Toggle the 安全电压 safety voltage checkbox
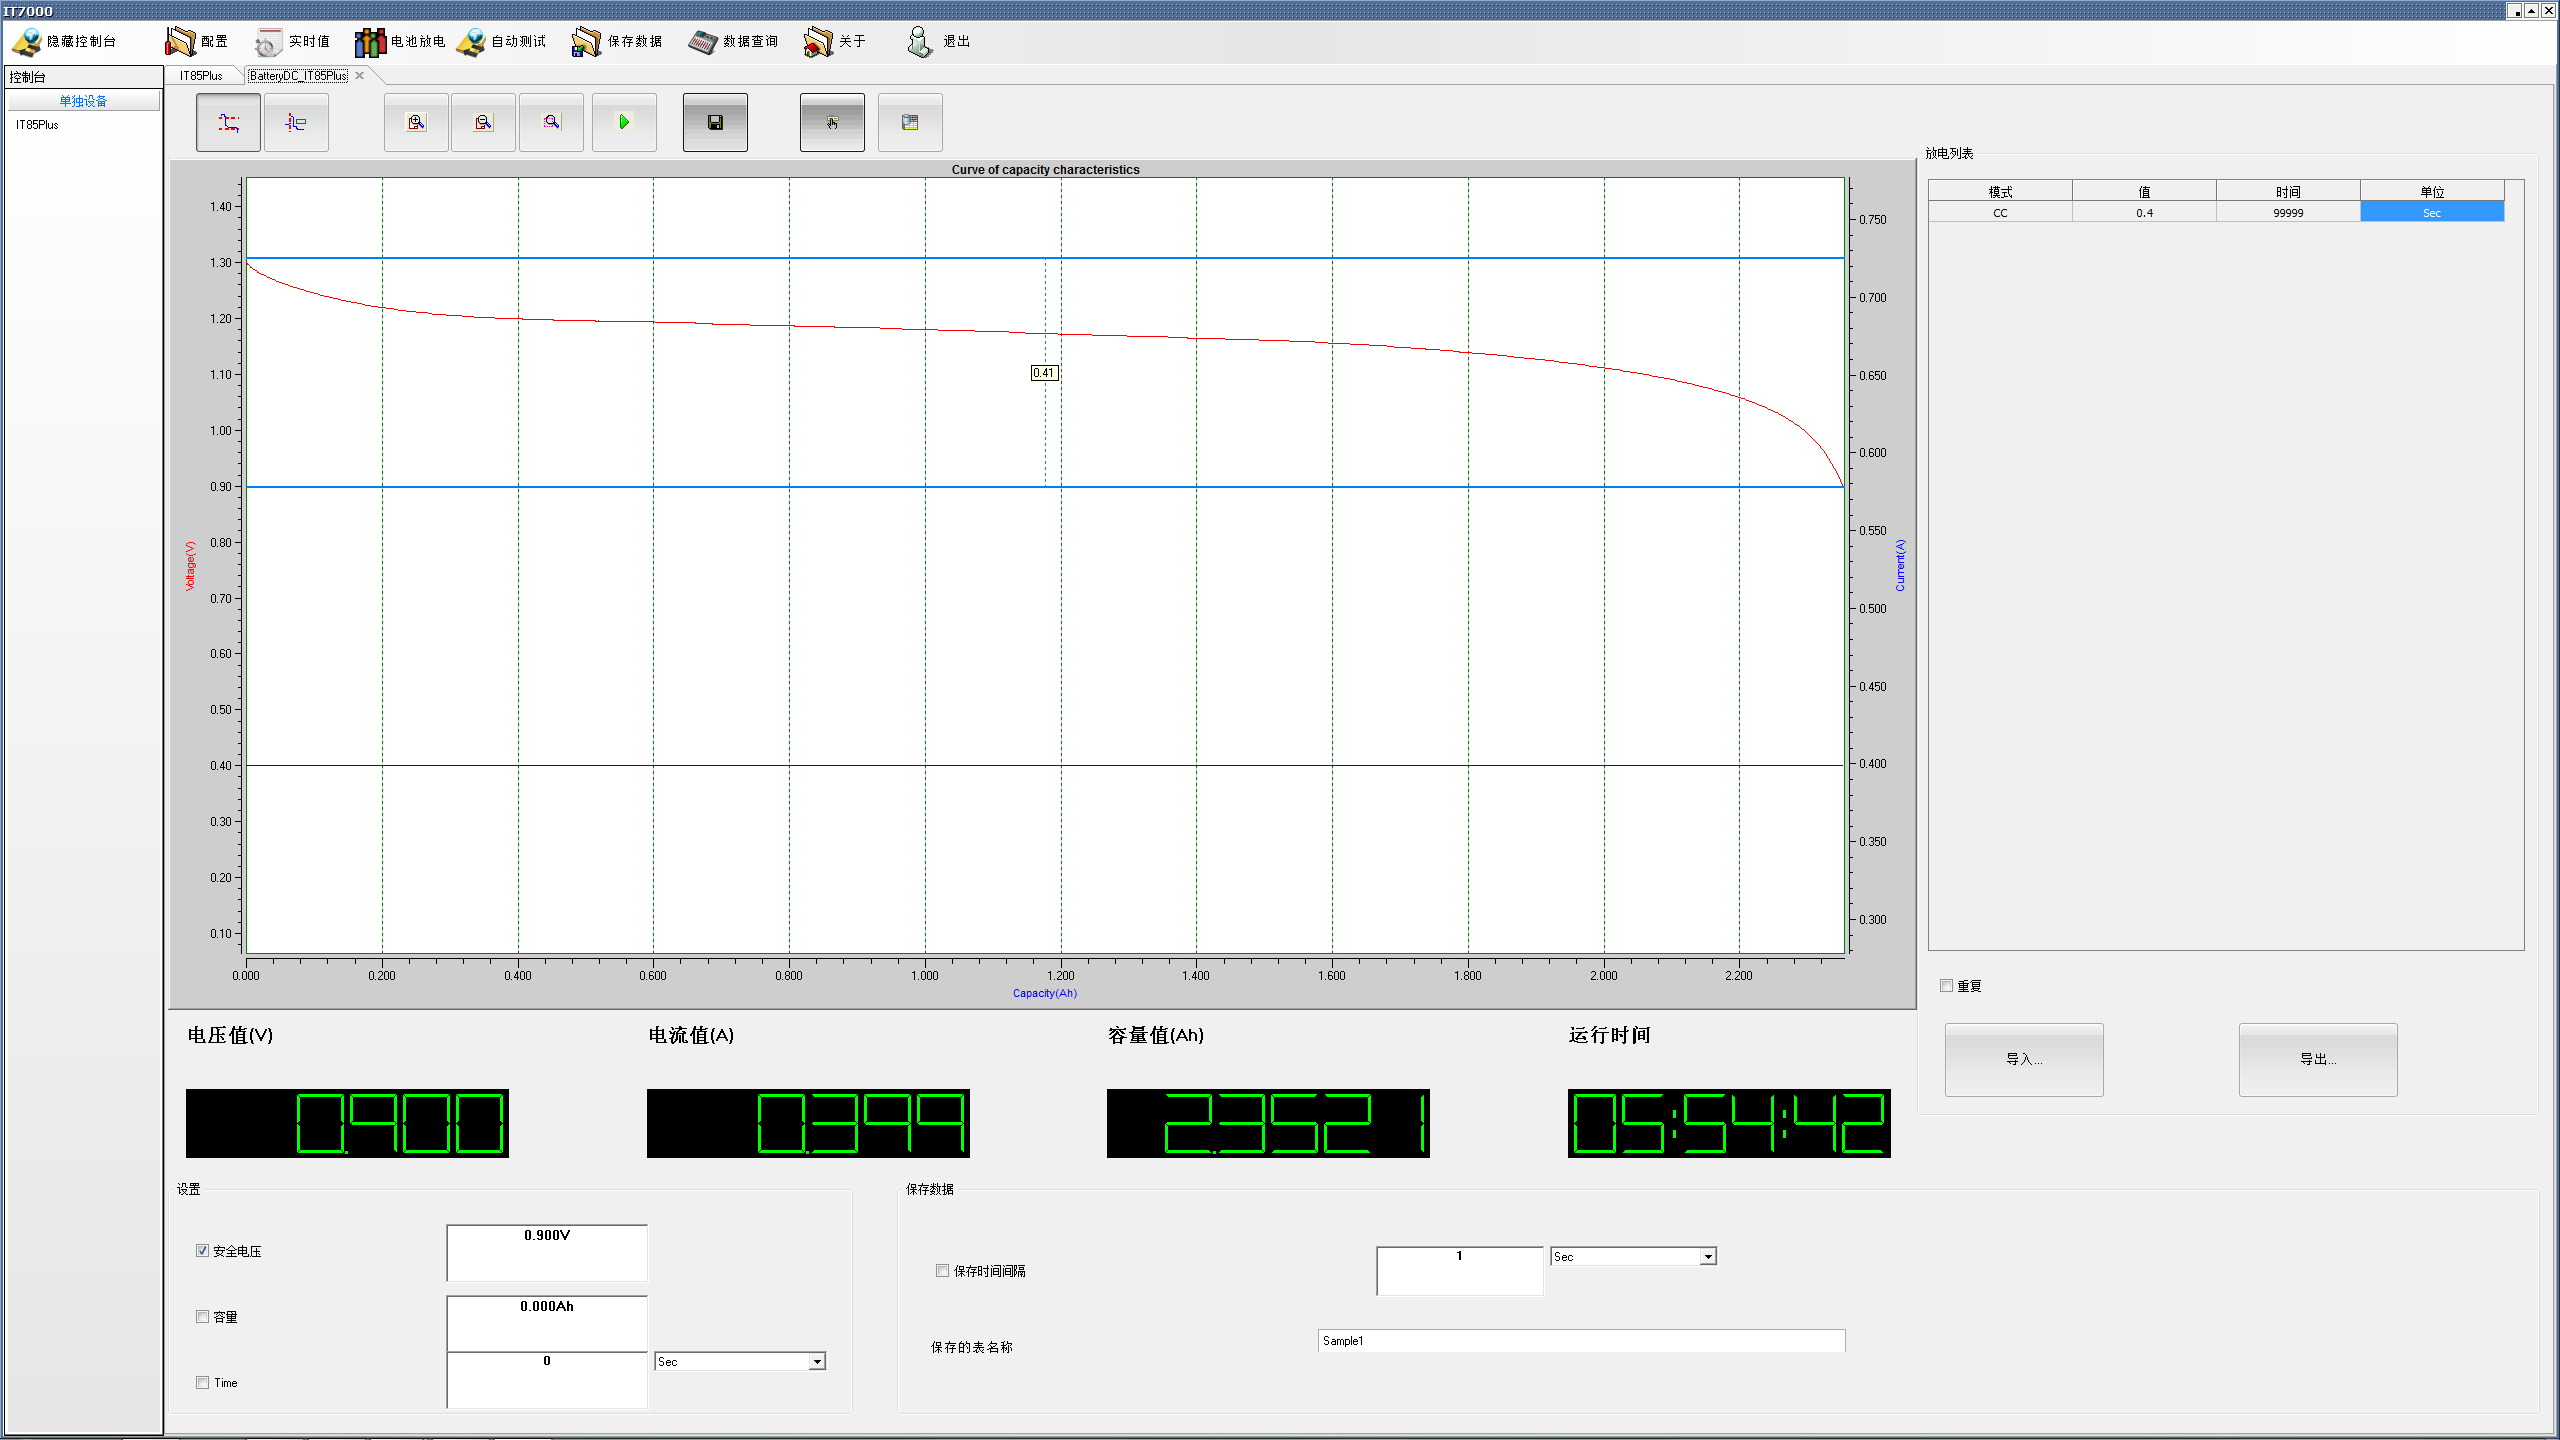2560x1440 pixels. coord(202,1250)
